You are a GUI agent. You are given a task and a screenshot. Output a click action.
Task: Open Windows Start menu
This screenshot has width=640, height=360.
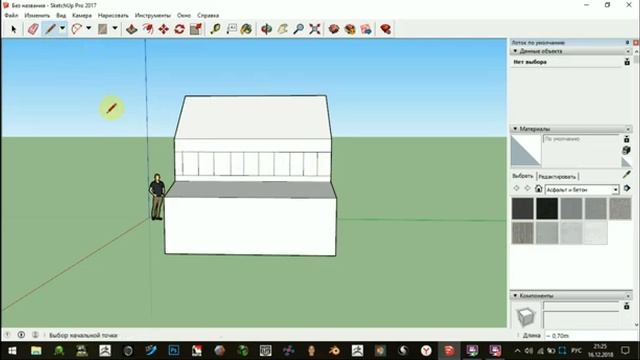pyautogui.click(x=12, y=351)
